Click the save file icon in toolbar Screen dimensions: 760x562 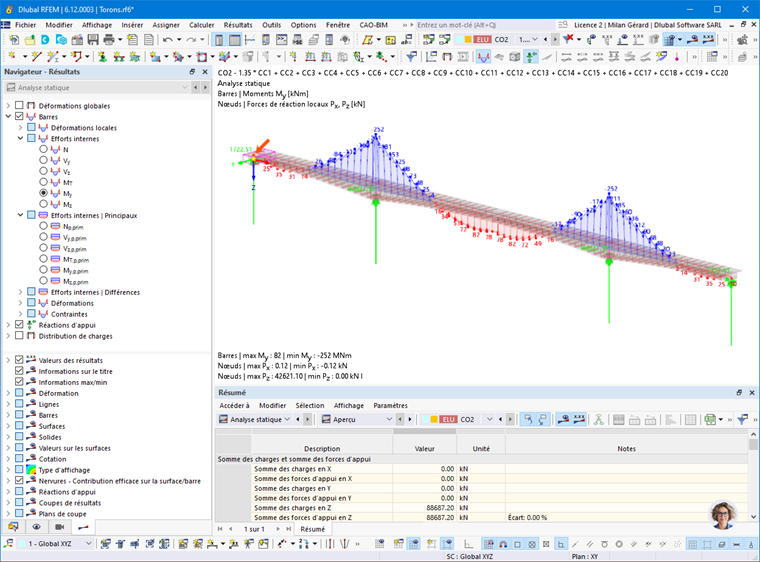(93, 40)
